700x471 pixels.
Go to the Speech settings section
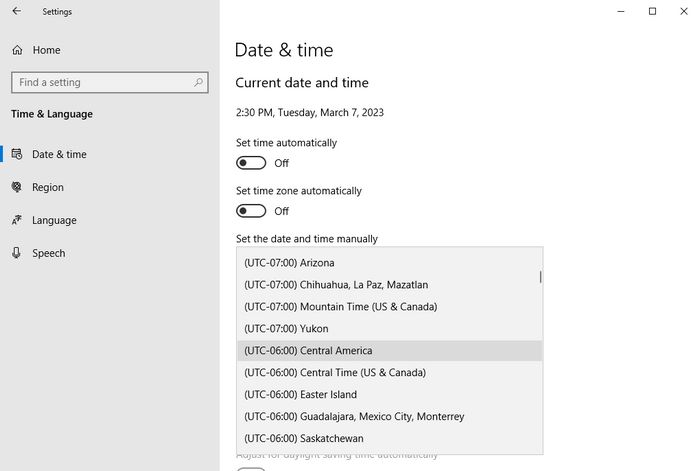coord(49,254)
